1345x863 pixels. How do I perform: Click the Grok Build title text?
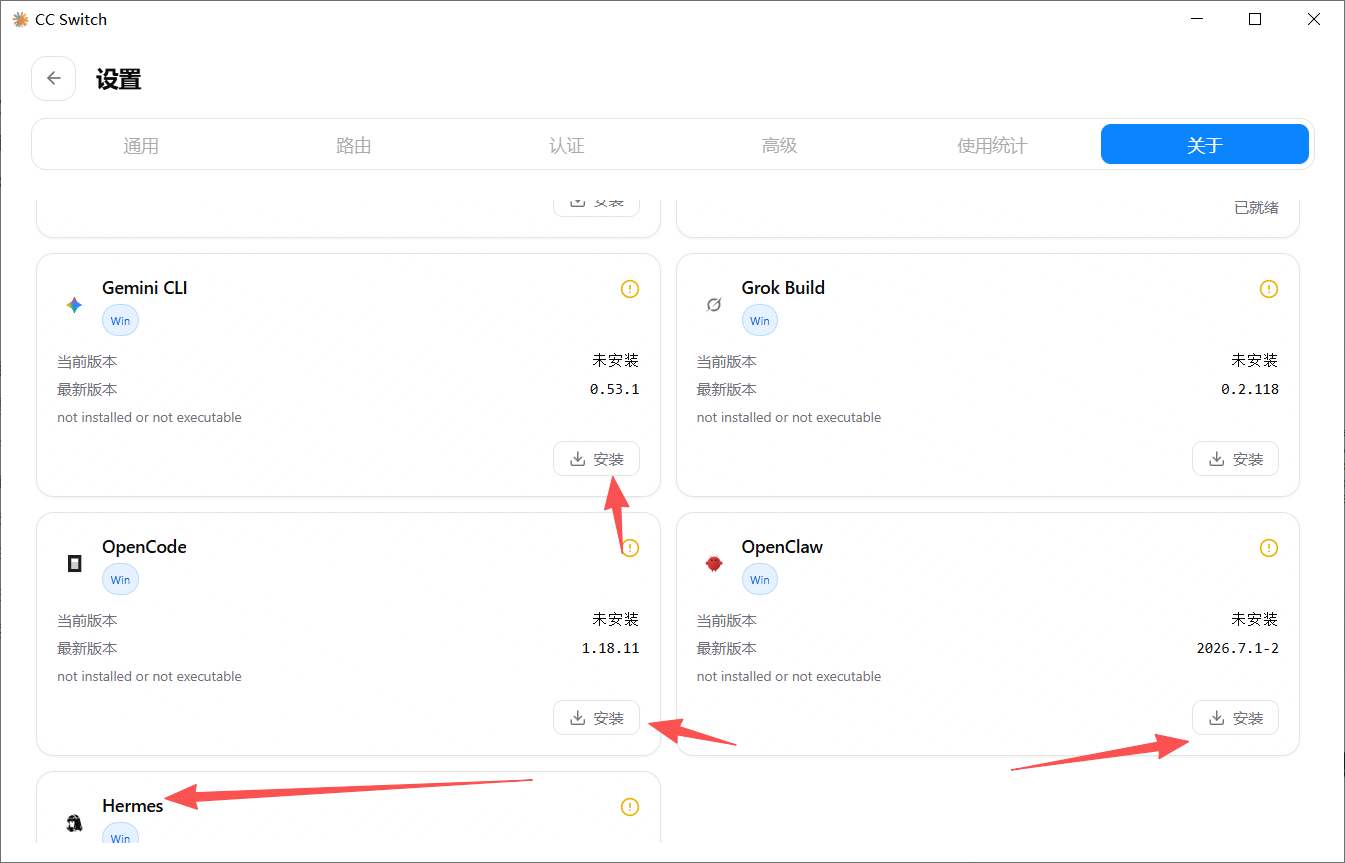point(783,288)
